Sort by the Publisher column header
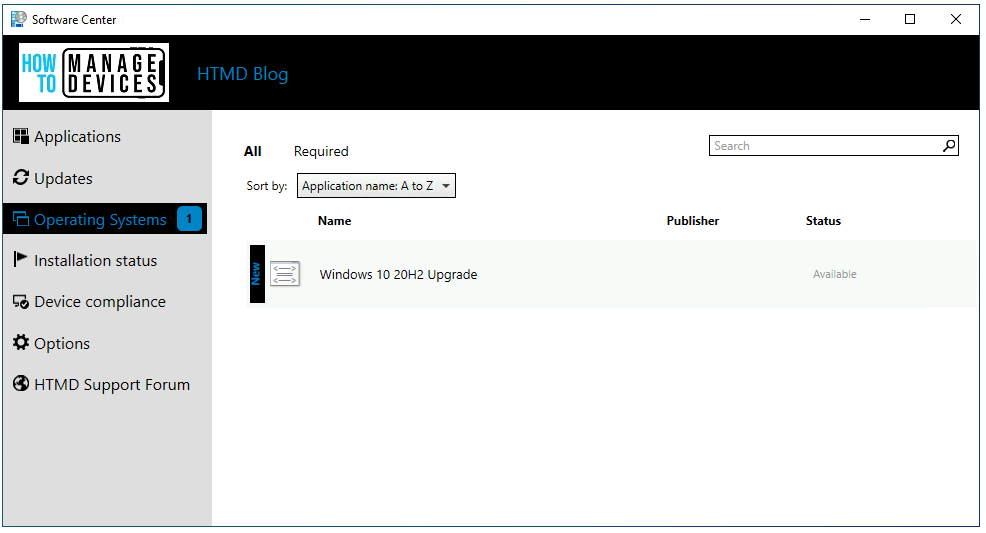Viewport: 986px width, 533px height. point(692,221)
